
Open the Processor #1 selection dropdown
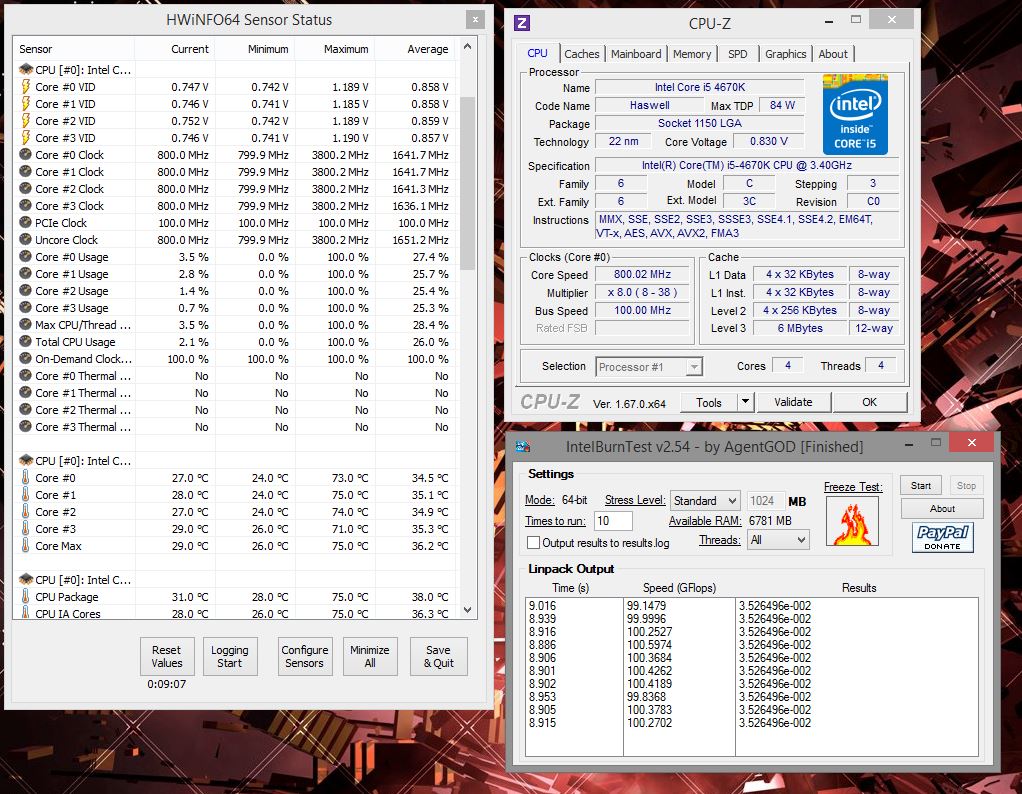pyautogui.click(x=649, y=367)
